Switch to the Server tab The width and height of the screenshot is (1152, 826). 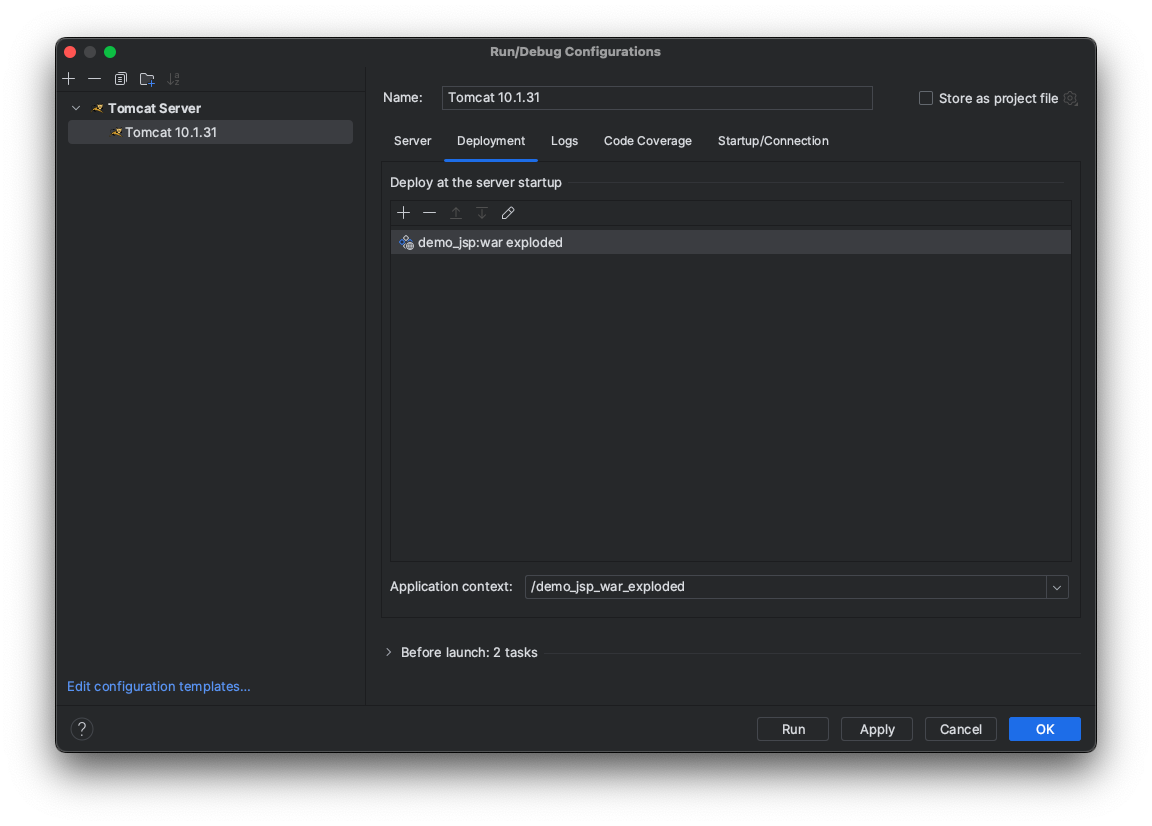click(x=412, y=141)
